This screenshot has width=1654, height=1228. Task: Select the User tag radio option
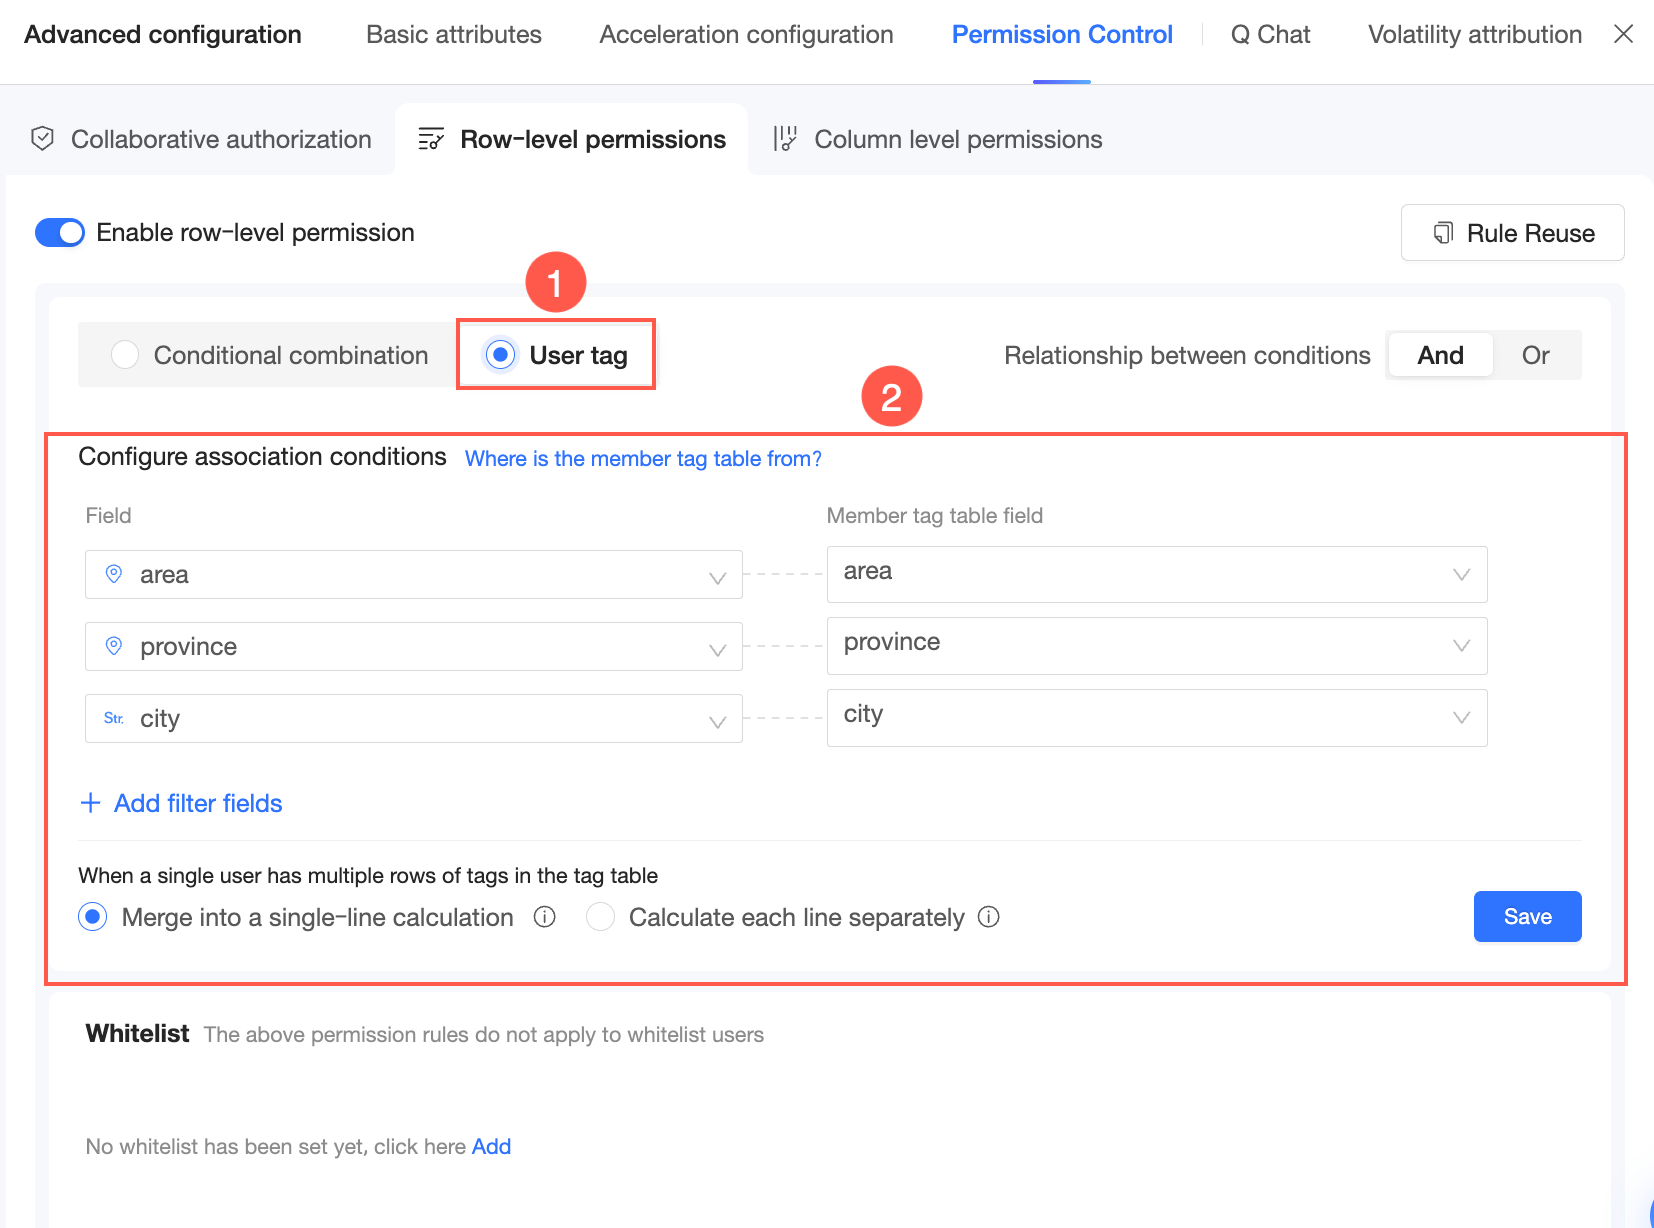pyautogui.click(x=500, y=355)
